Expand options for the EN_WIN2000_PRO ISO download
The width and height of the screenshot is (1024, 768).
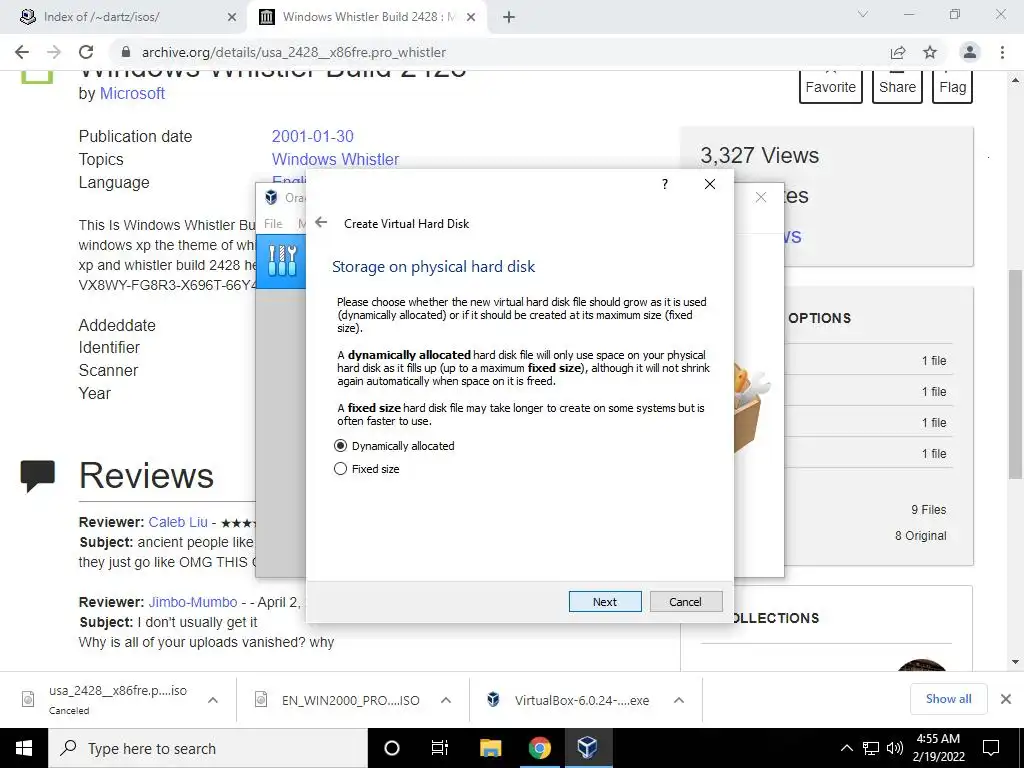[446, 700]
